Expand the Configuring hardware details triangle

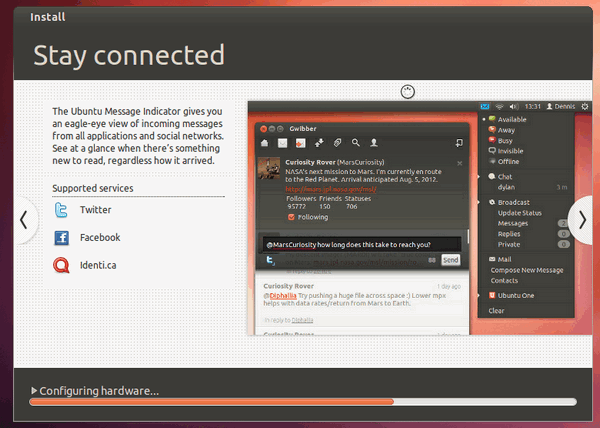coord(36,390)
